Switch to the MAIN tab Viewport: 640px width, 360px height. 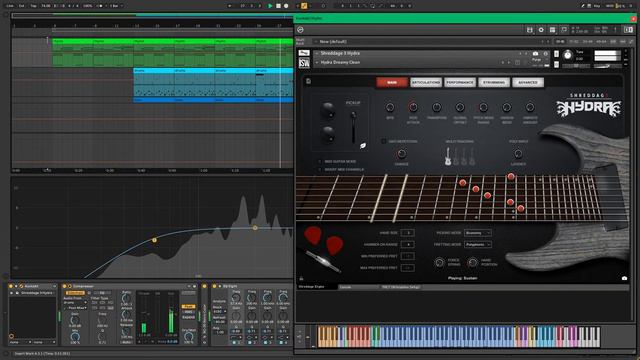392,82
